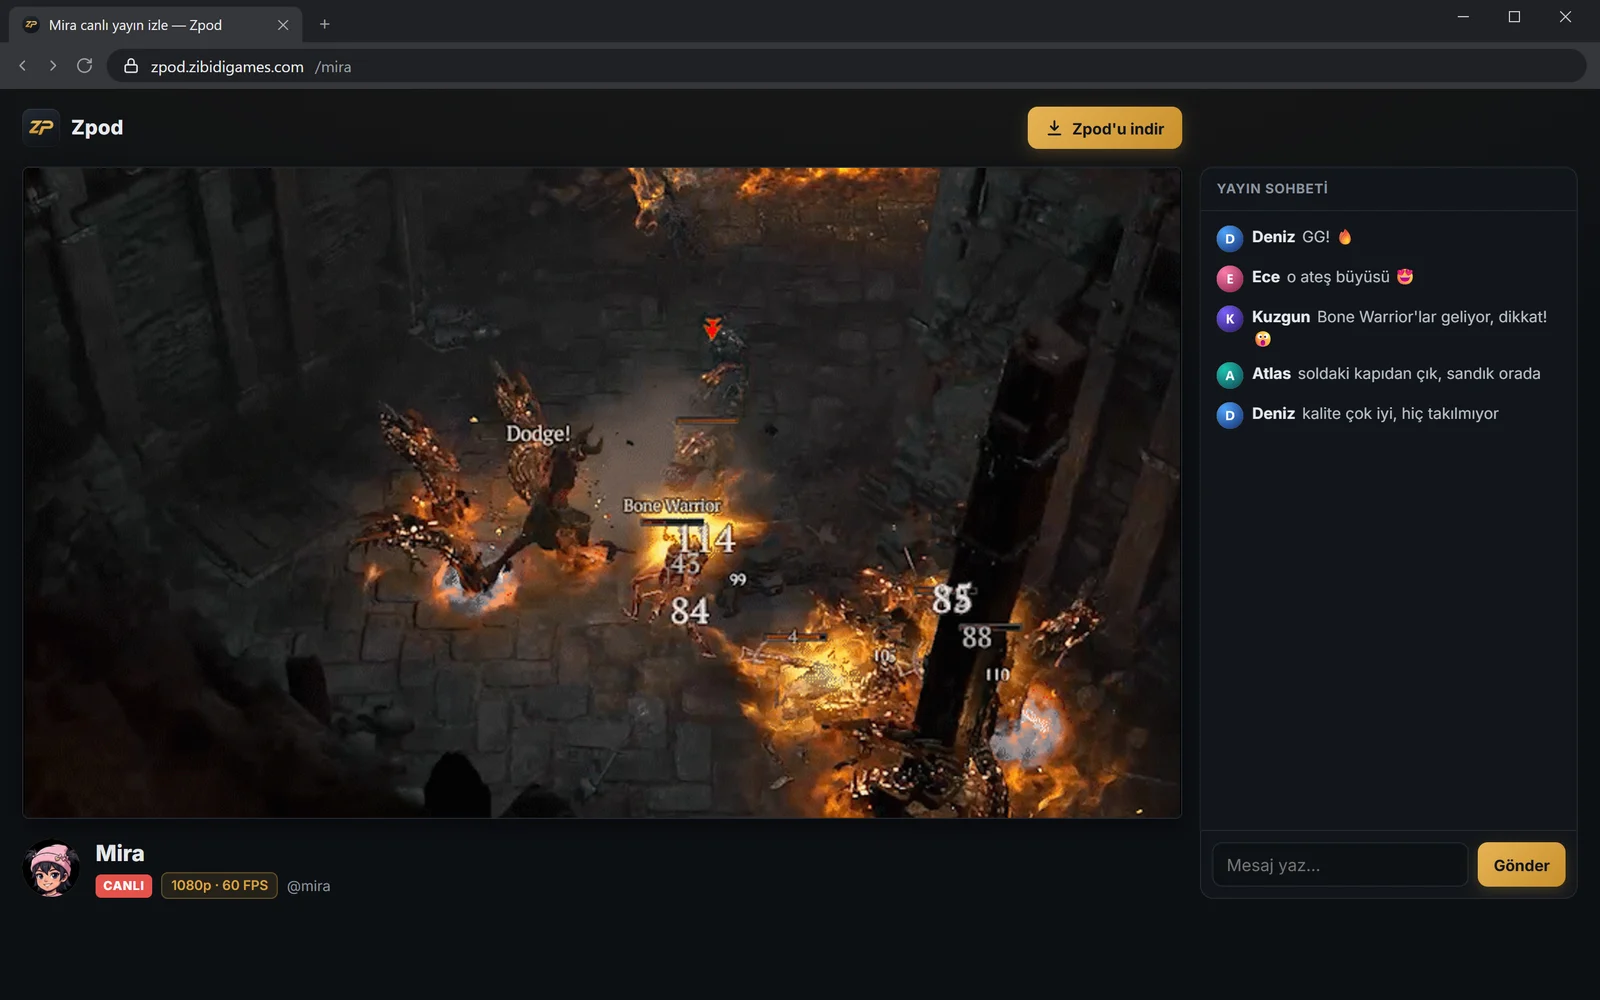Click the message 'soldaki kapıdan çık, sandık orada'

pyautogui.click(x=1419, y=374)
